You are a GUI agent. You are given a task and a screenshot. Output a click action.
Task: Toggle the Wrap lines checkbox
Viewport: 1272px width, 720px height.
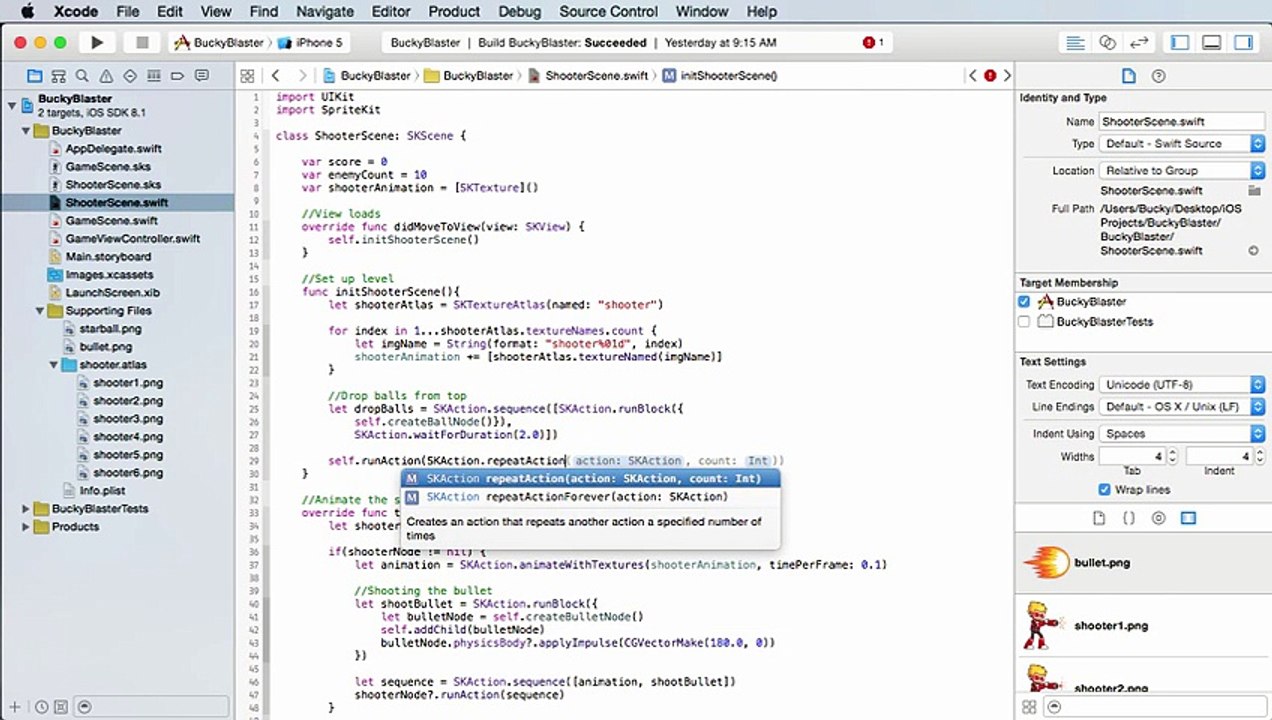pos(1105,489)
